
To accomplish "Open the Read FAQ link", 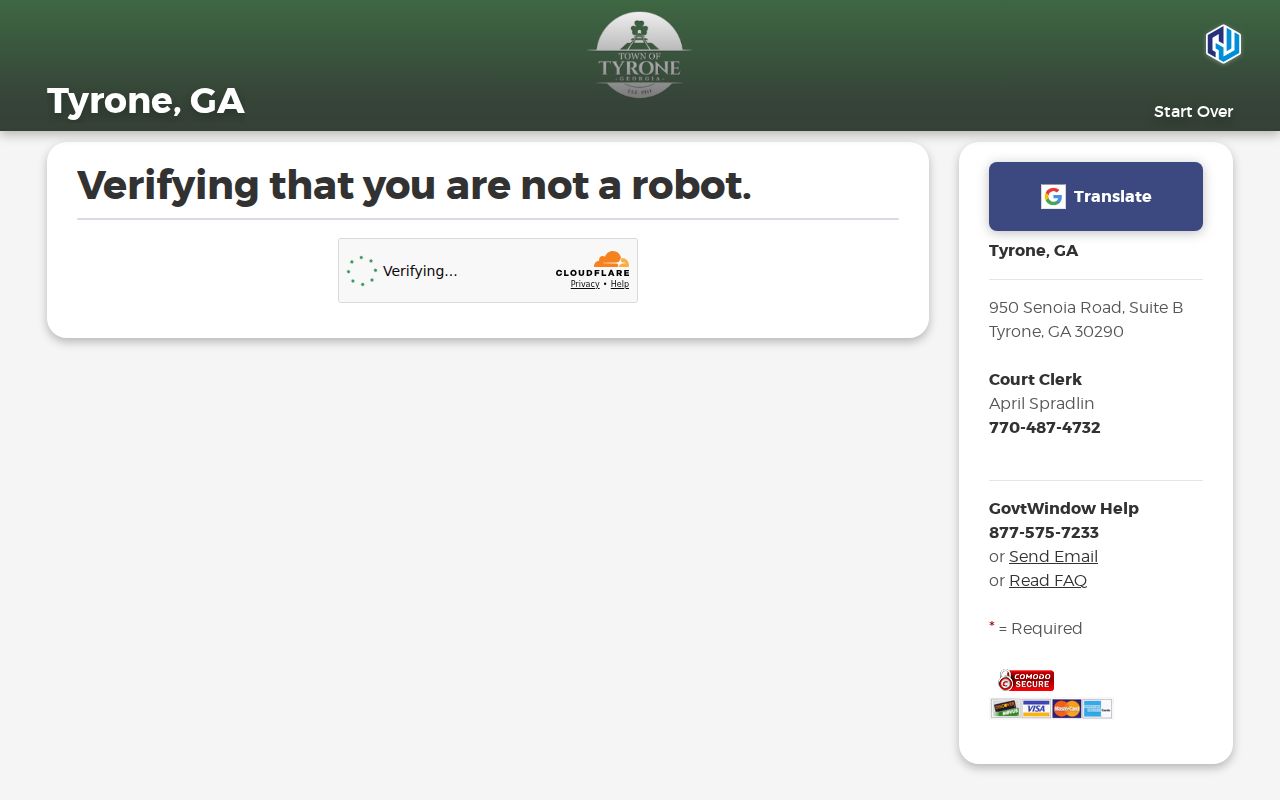I will click(x=1048, y=580).
